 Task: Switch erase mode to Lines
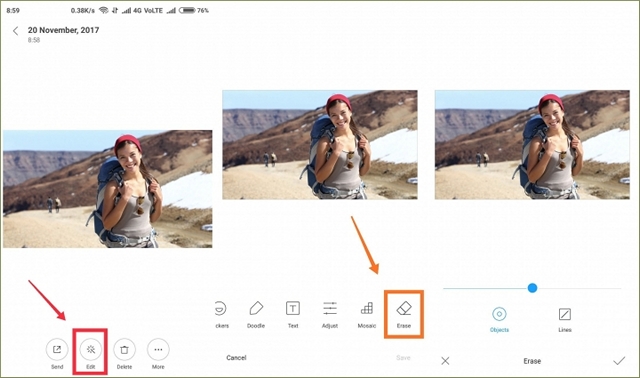click(564, 319)
